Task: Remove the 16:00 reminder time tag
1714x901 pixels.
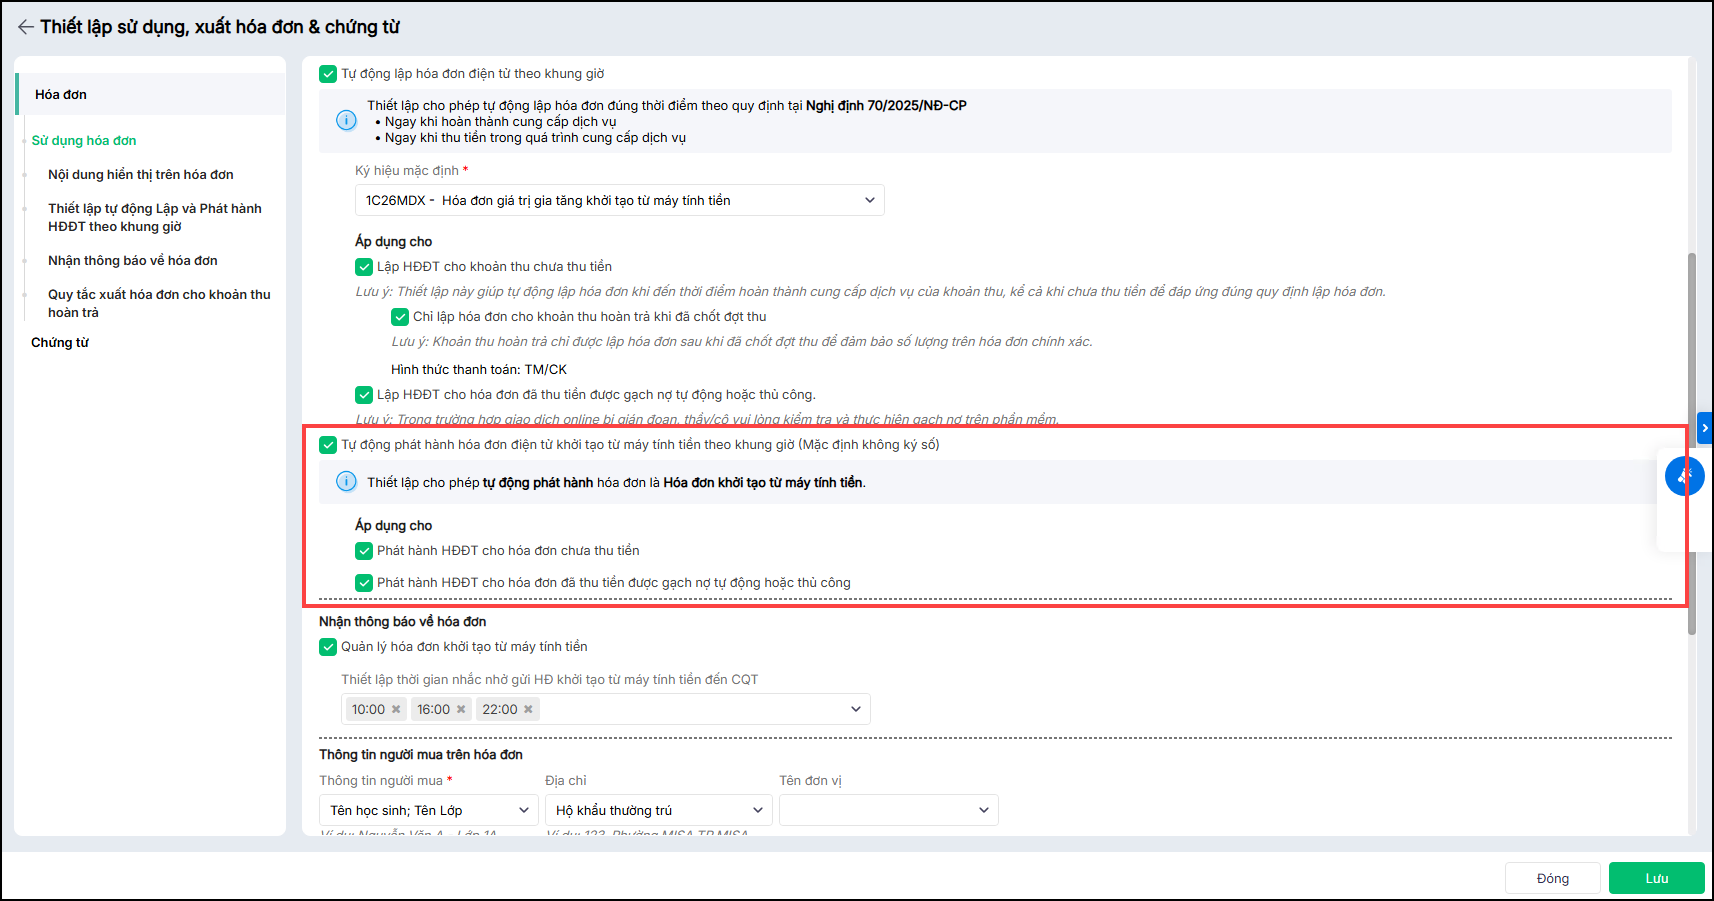Action: click(x=461, y=709)
